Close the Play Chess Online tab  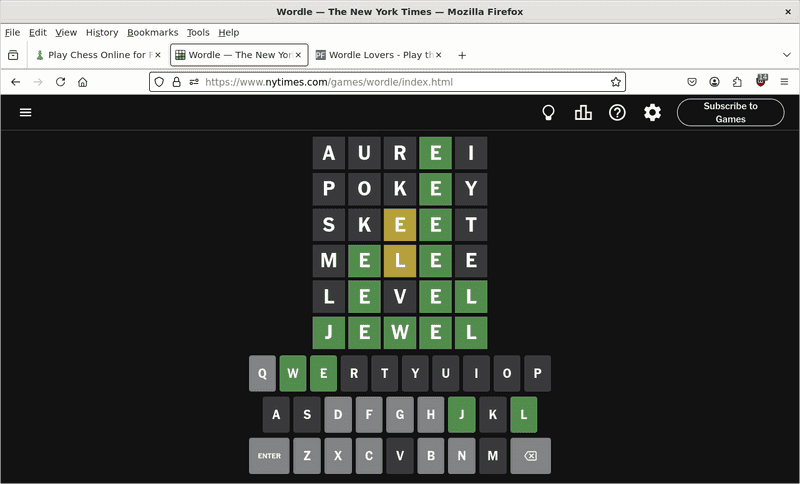pos(158,55)
